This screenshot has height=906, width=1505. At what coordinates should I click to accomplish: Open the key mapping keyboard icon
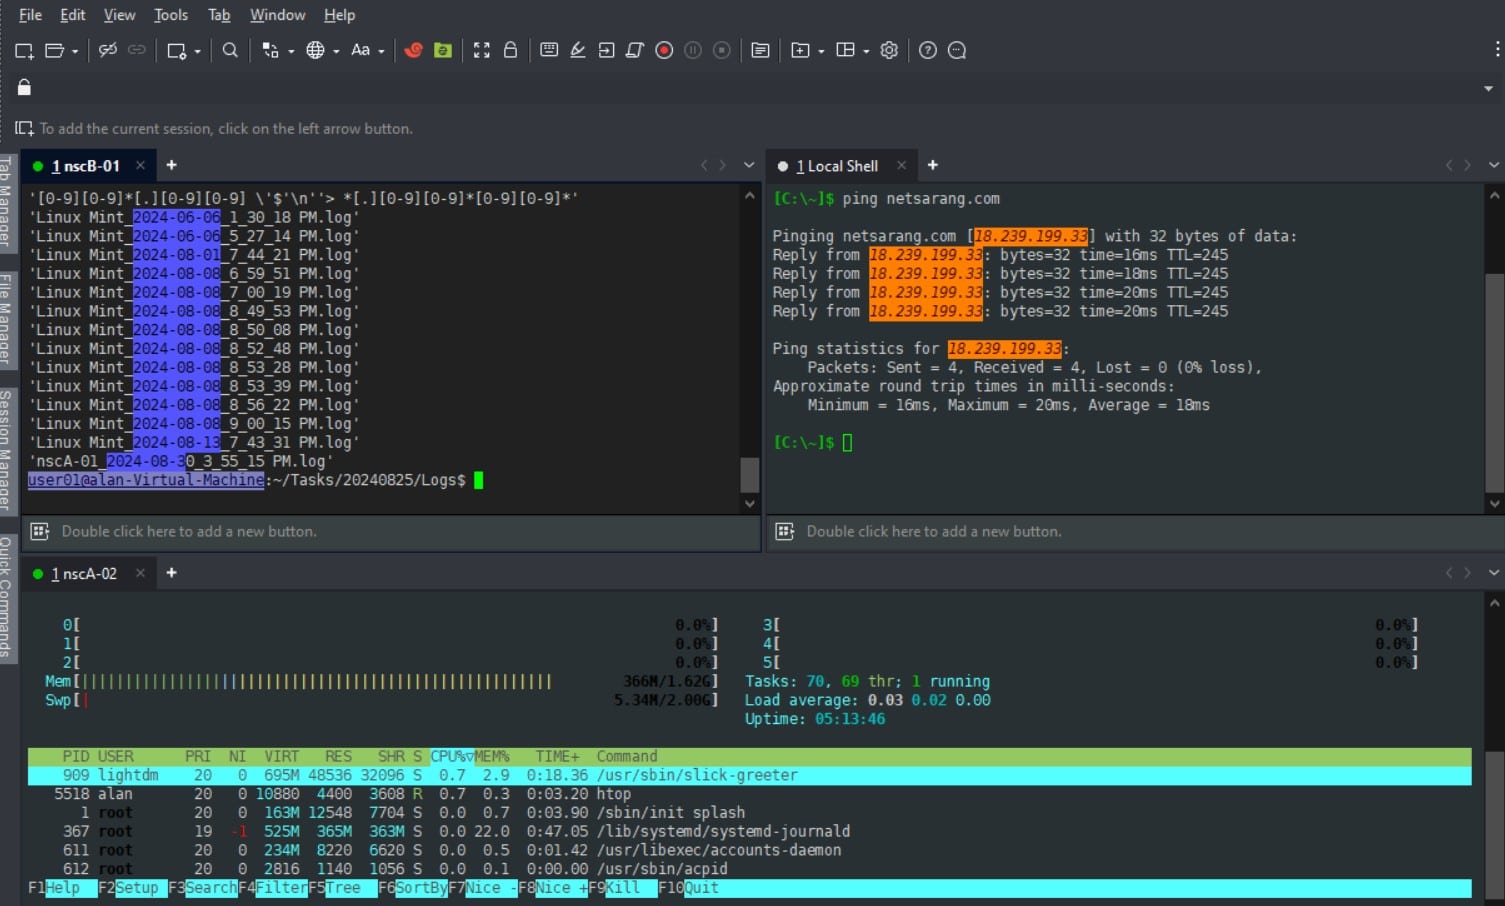click(549, 50)
